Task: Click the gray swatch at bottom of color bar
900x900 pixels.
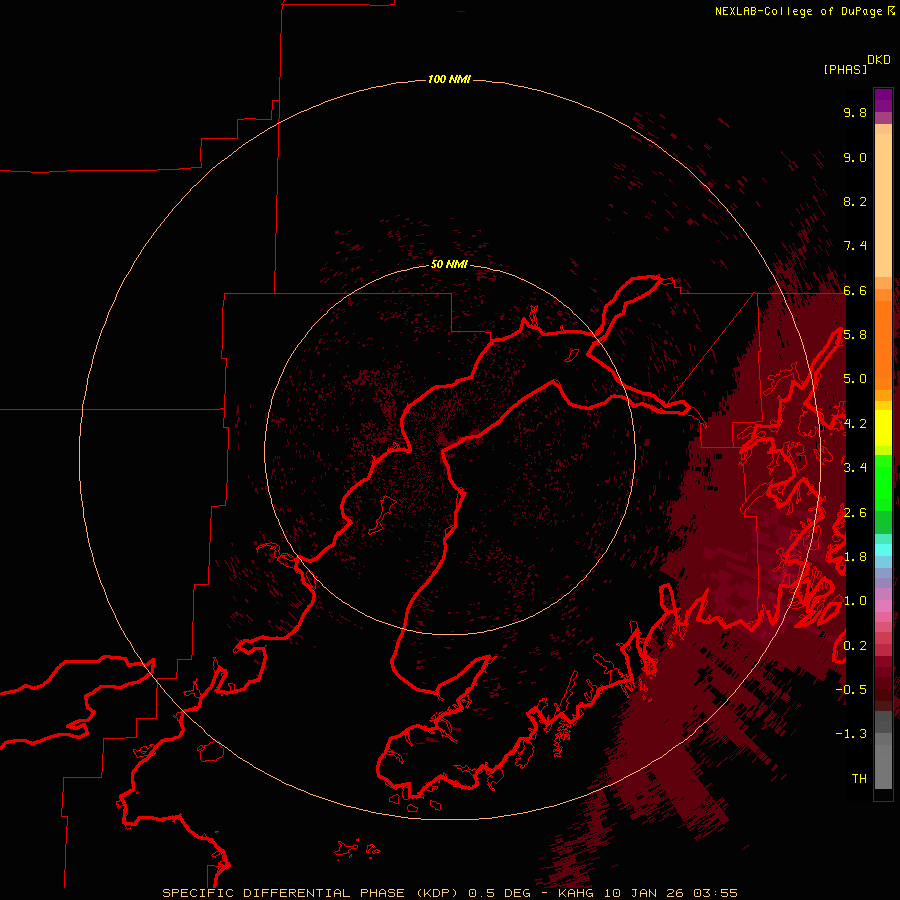Action: click(x=883, y=766)
